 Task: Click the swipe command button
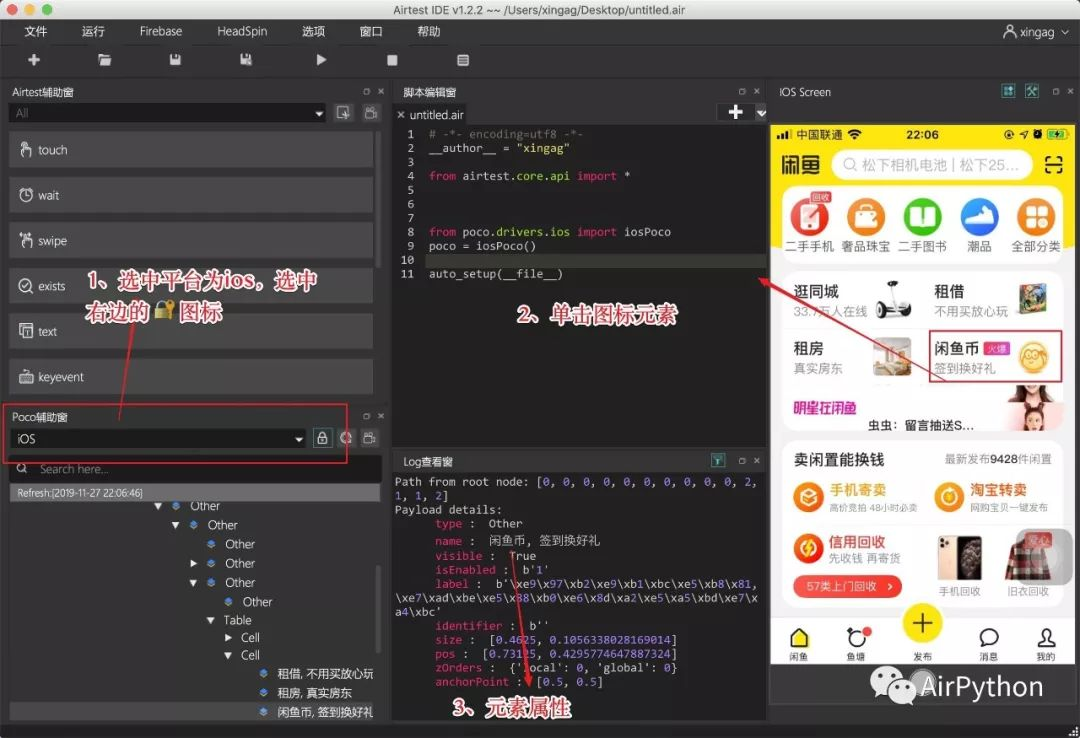[191, 240]
